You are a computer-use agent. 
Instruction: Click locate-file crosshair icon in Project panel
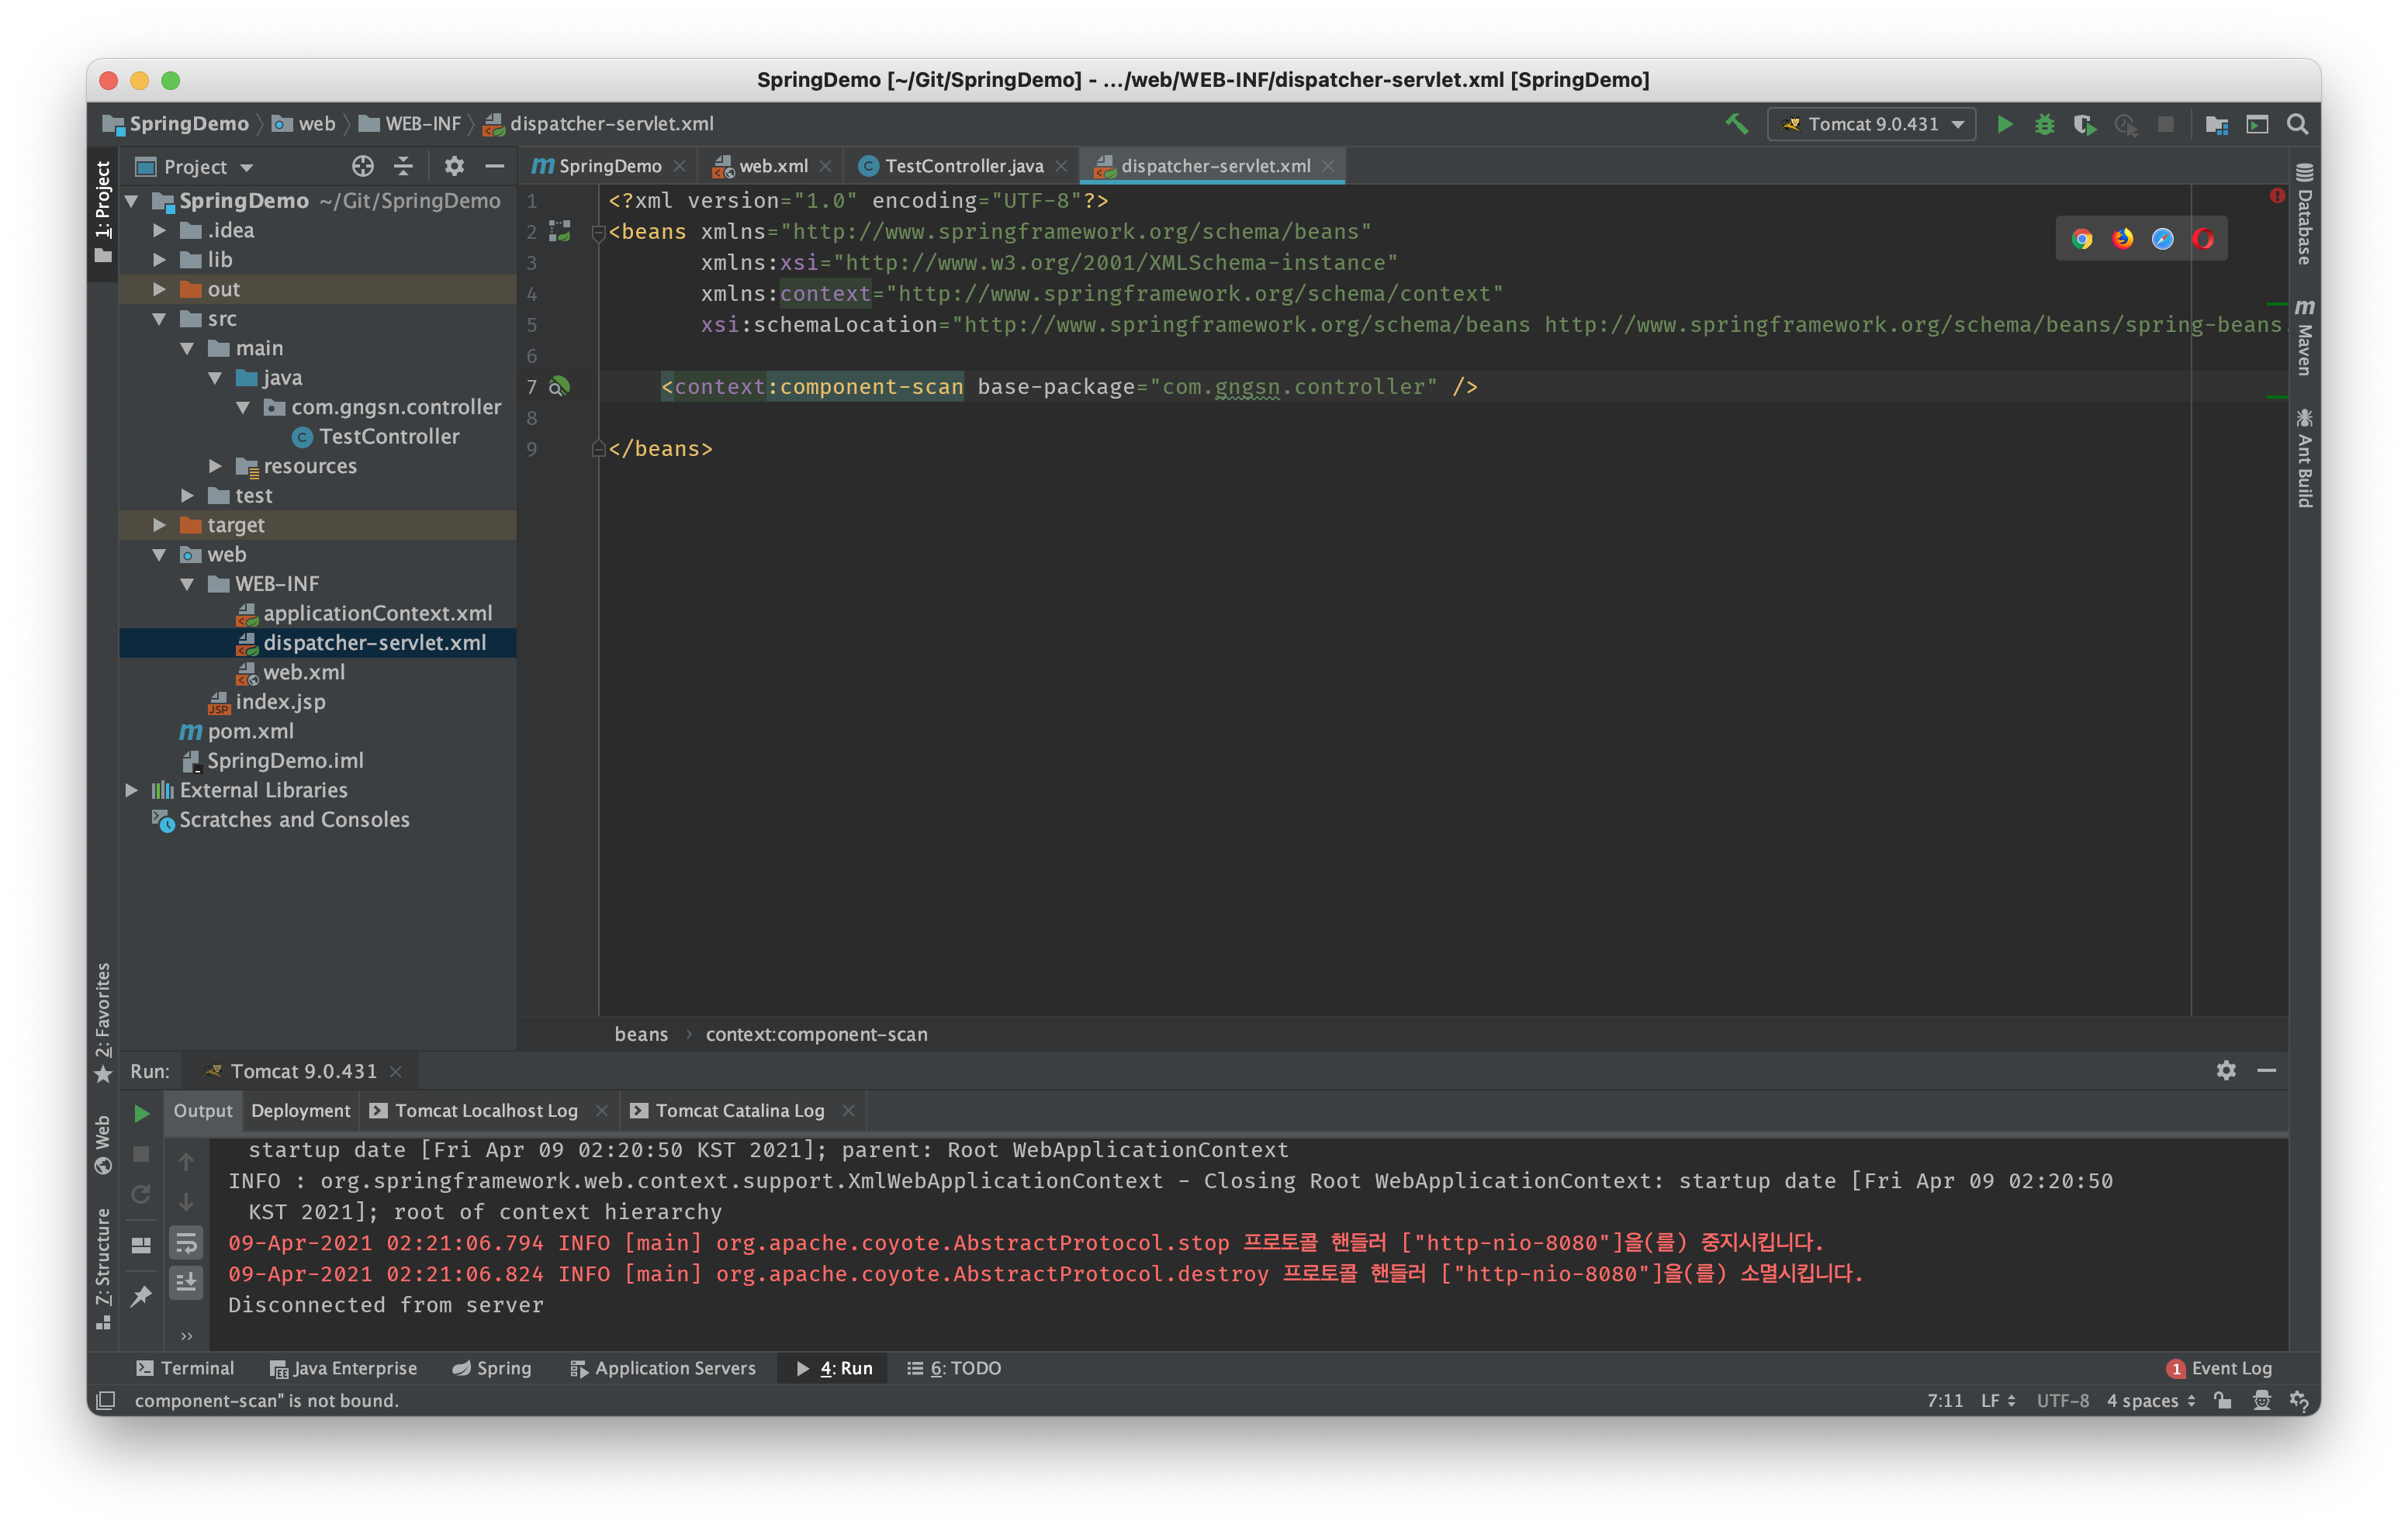(x=362, y=166)
